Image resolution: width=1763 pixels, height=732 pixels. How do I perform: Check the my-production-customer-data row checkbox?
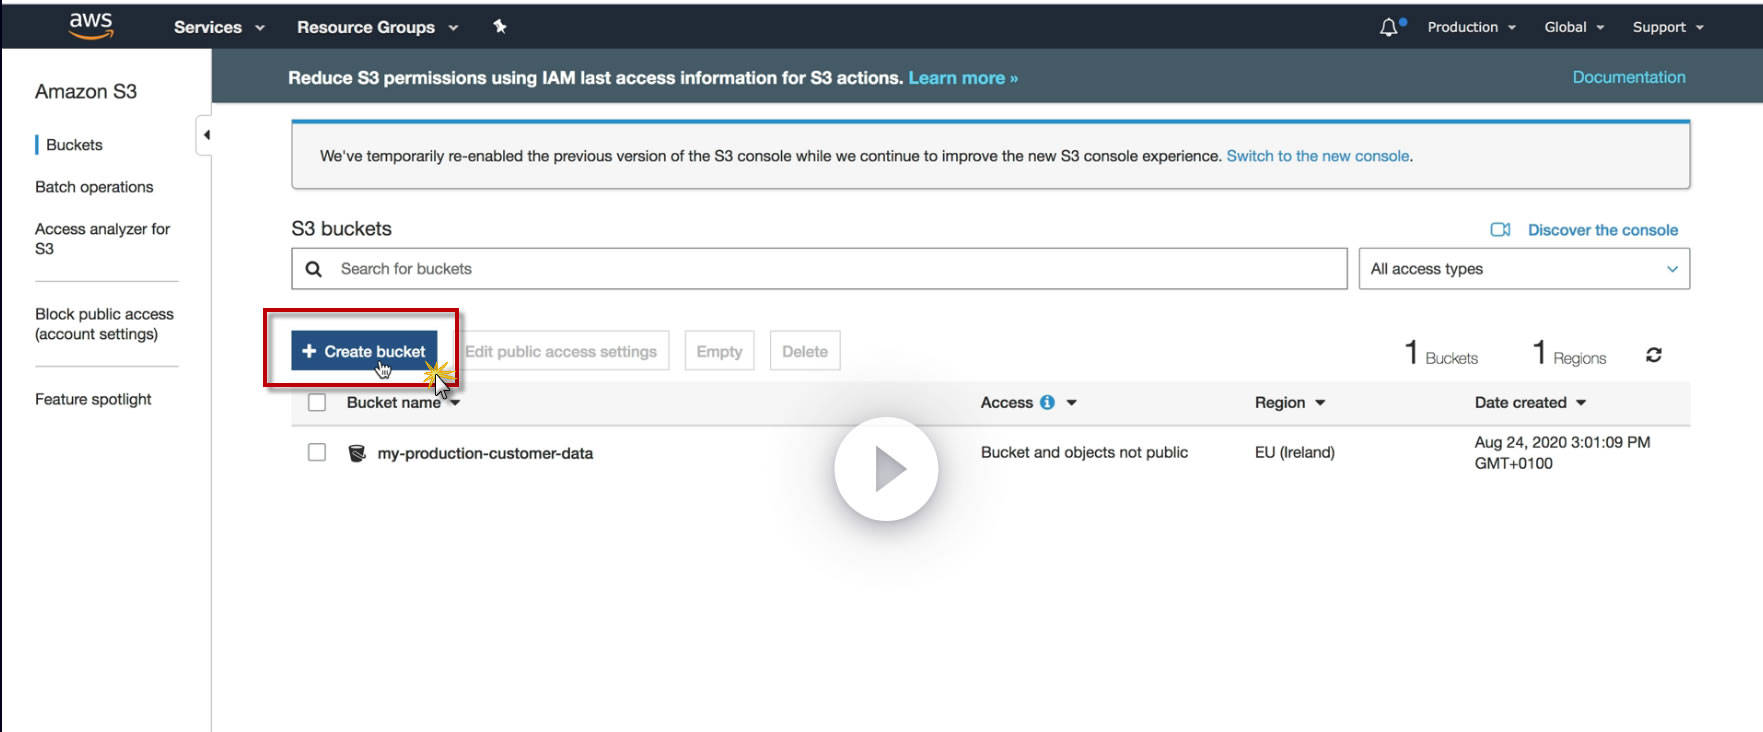(317, 452)
